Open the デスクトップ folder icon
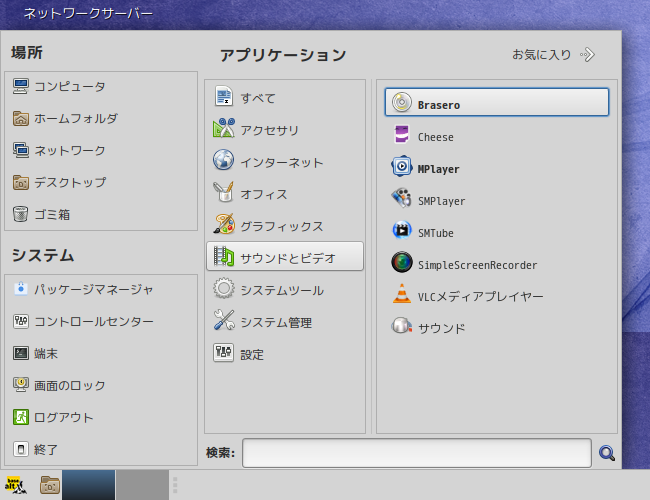This screenshot has height=500, width=650. (x=21, y=182)
